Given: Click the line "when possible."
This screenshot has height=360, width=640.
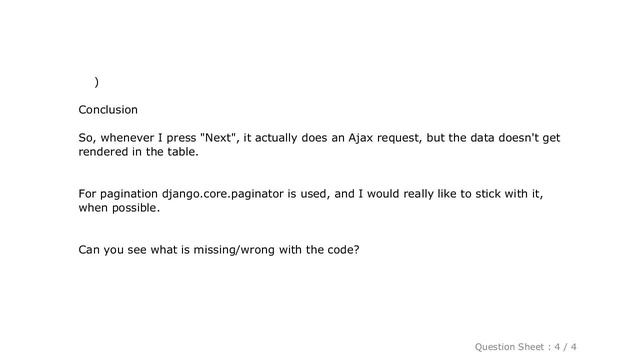Looking at the screenshot, I should [x=119, y=208].
